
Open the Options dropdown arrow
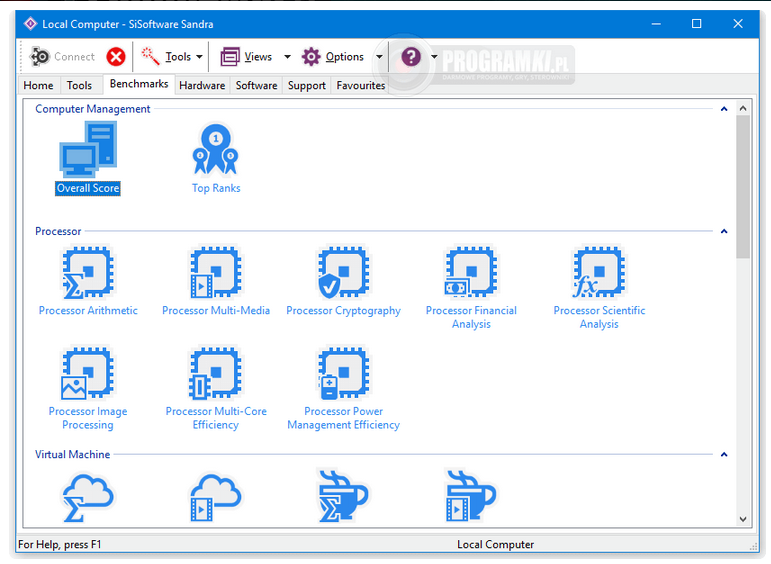(x=379, y=57)
